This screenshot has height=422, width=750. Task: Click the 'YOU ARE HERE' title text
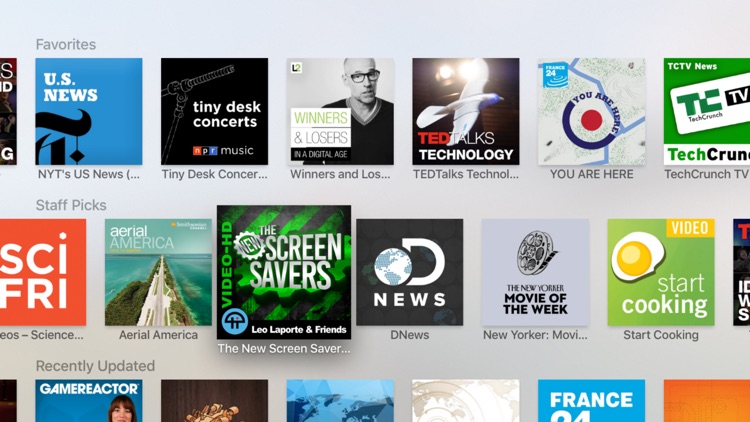[x=592, y=174]
